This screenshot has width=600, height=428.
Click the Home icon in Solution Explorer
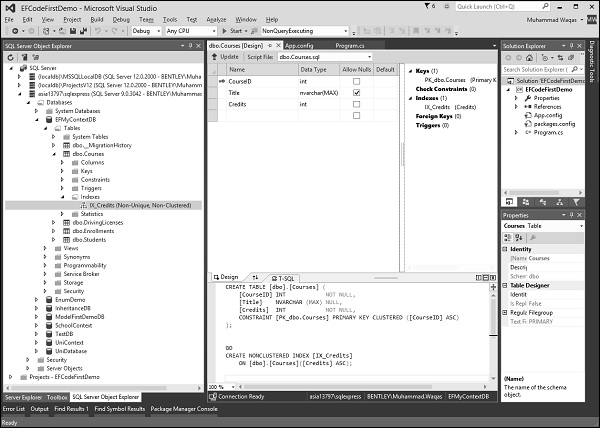pos(531,56)
